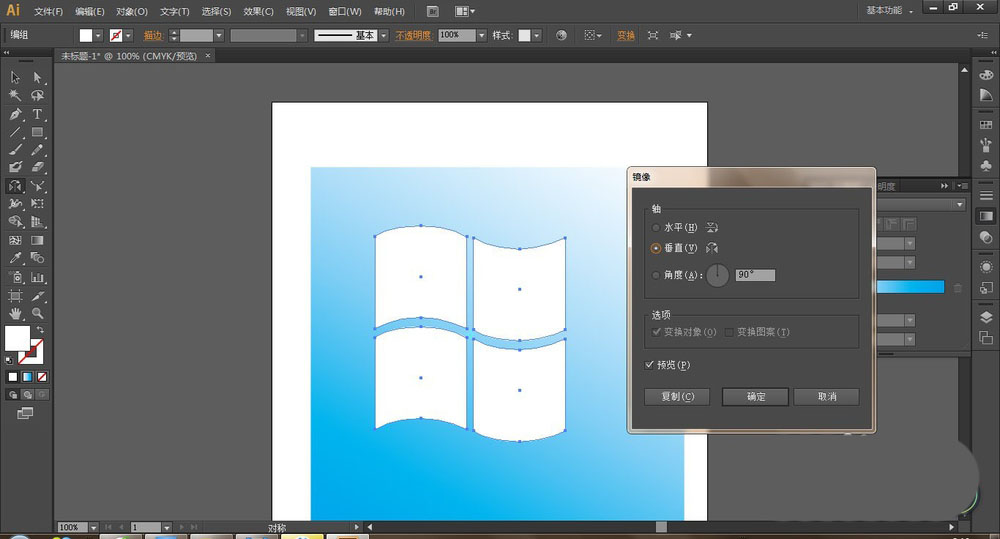Click the 复制(C) button
The height and width of the screenshot is (539, 1000).
[x=677, y=397]
